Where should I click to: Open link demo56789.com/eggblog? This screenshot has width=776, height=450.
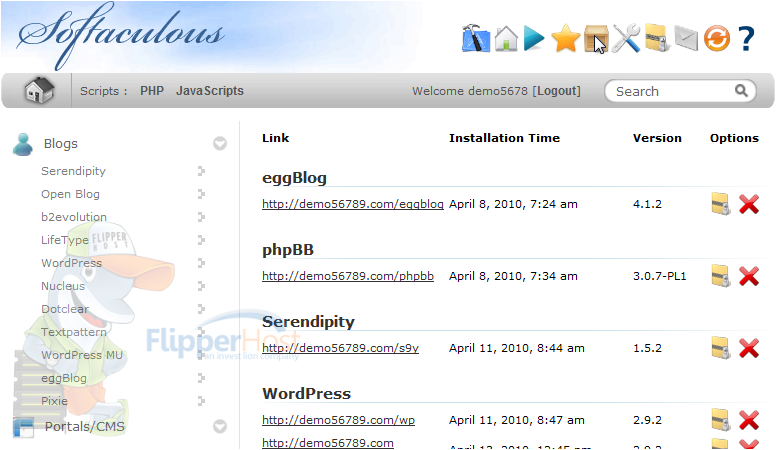[352, 204]
